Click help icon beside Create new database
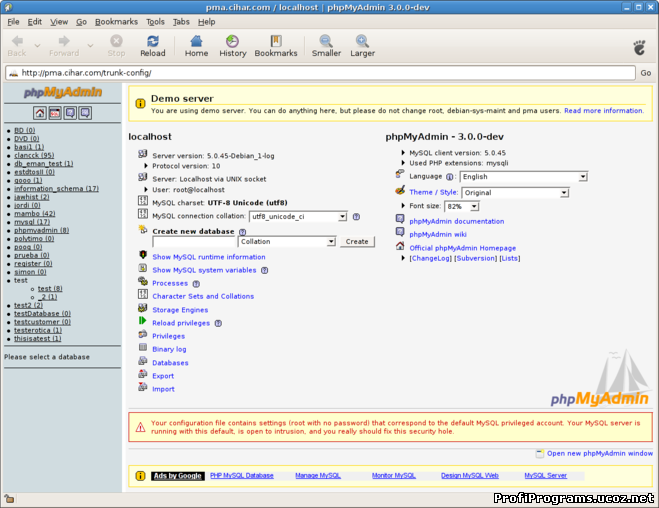This screenshot has width=659, height=508. [x=243, y=232]
